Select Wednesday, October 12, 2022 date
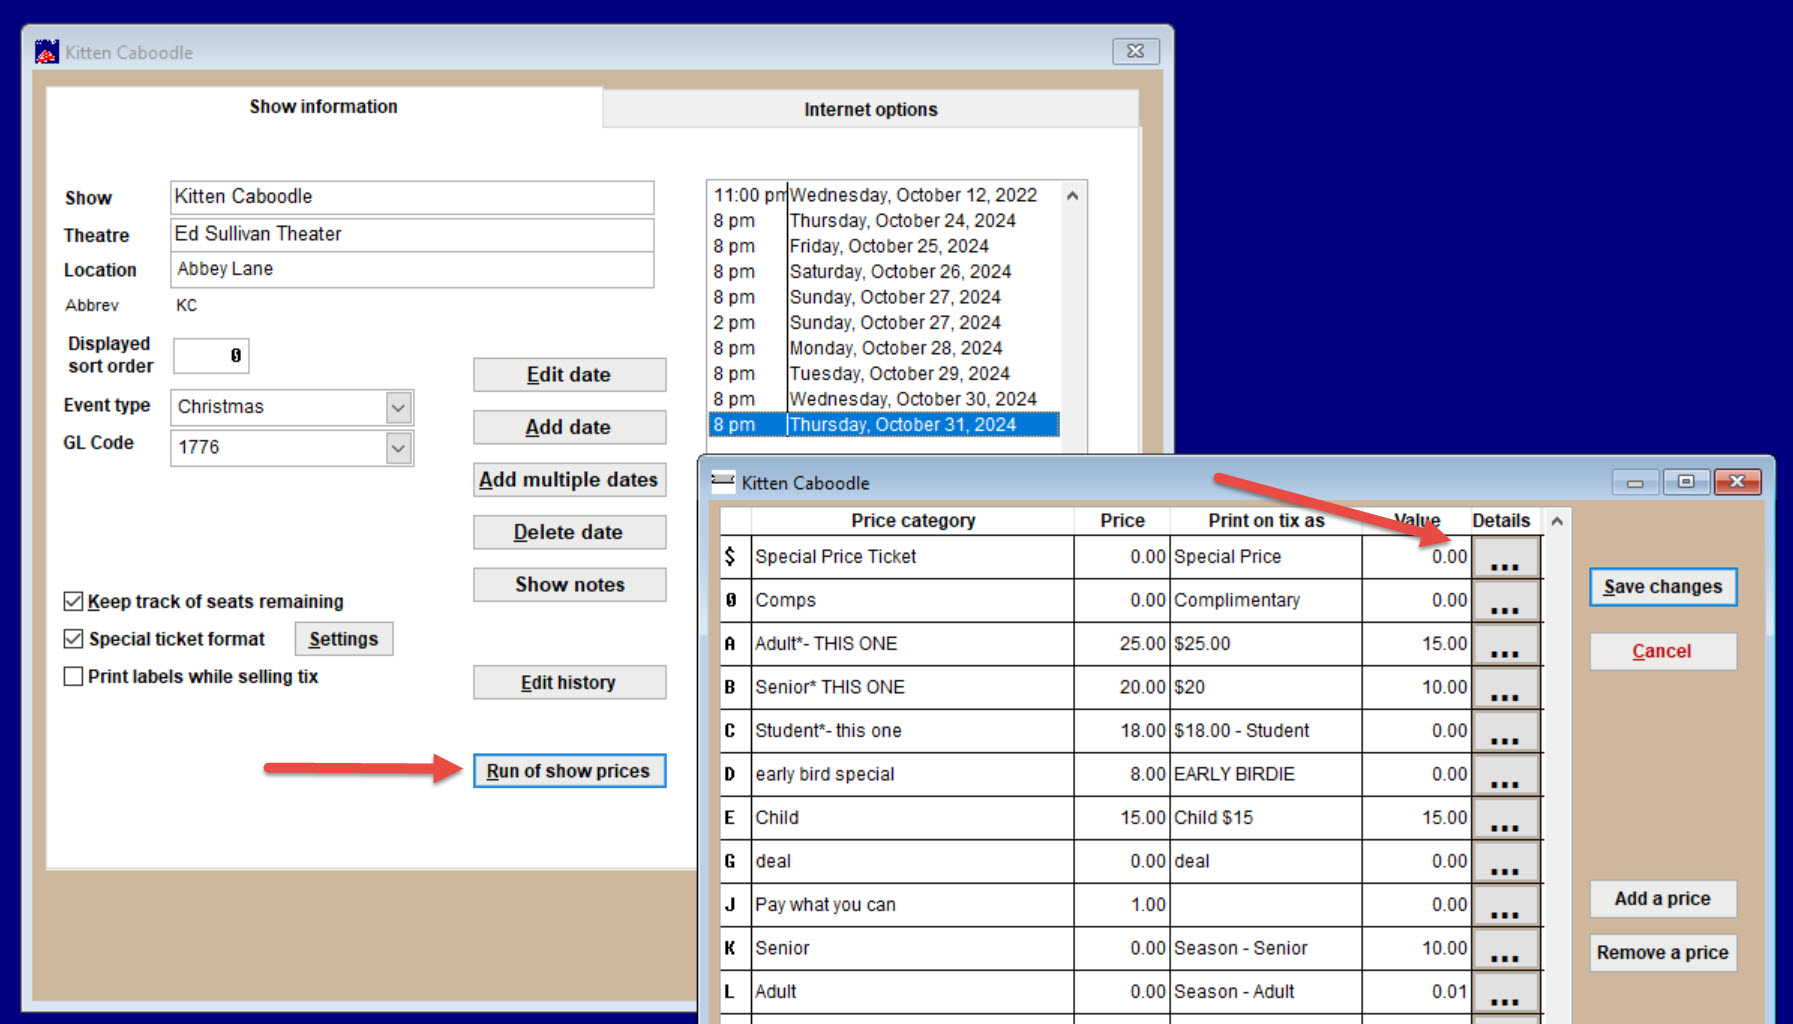The height and width of the screenshot is (1024, 1793). click(884, 195)
